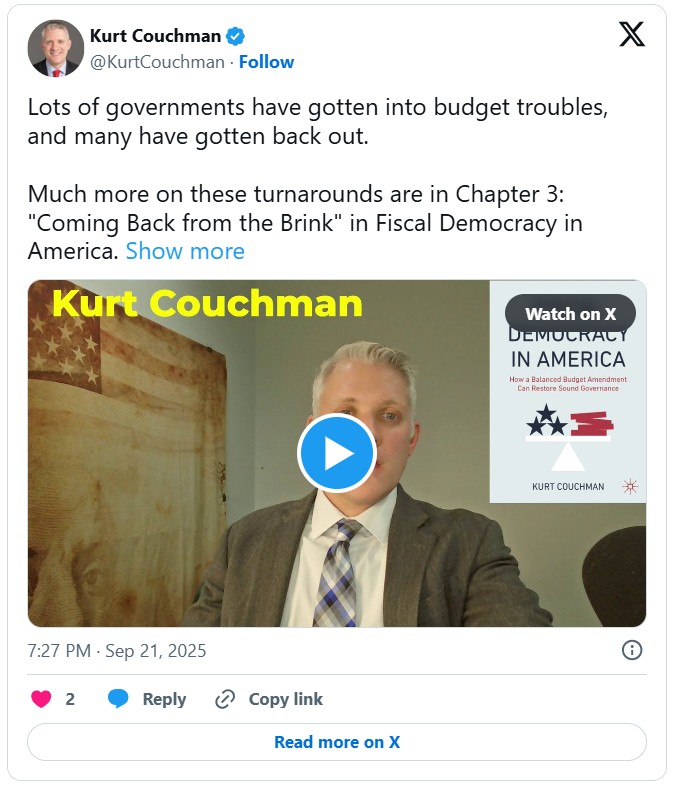Viewport: 676px width, 790px height.
Task: Click the blue verified badge
Action: (235, 36)
